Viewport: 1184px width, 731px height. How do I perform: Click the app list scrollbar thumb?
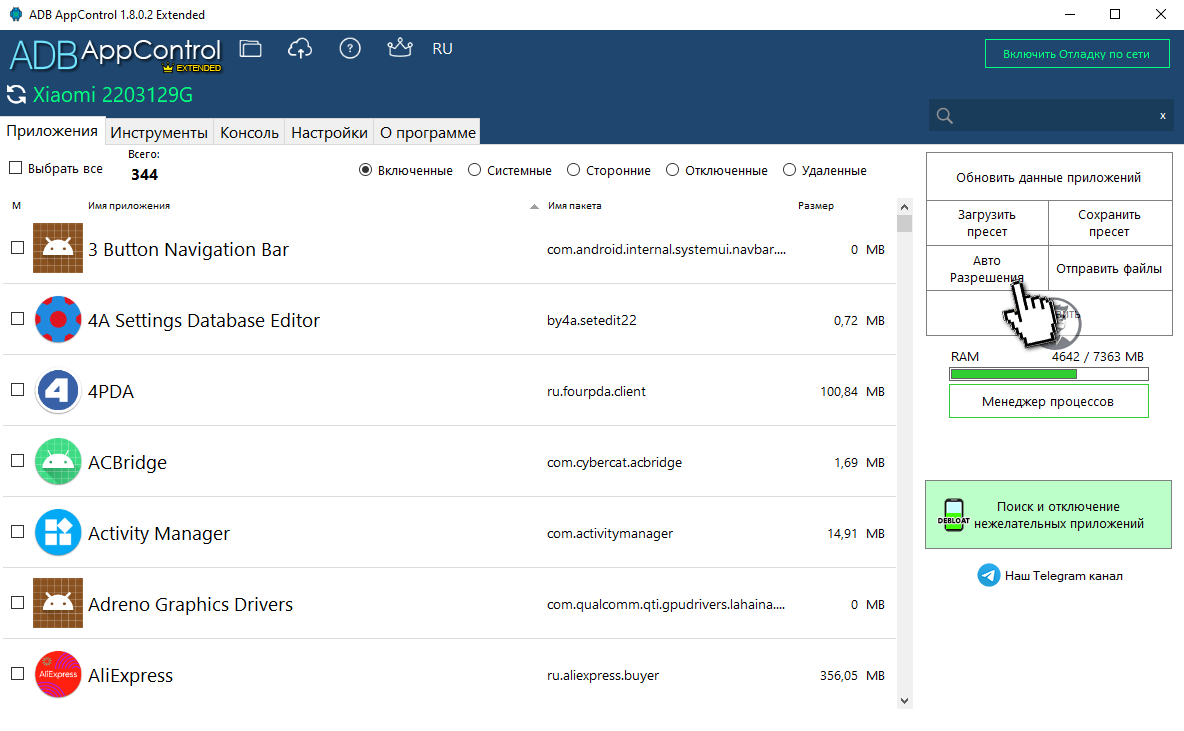[x=905, y=223]
